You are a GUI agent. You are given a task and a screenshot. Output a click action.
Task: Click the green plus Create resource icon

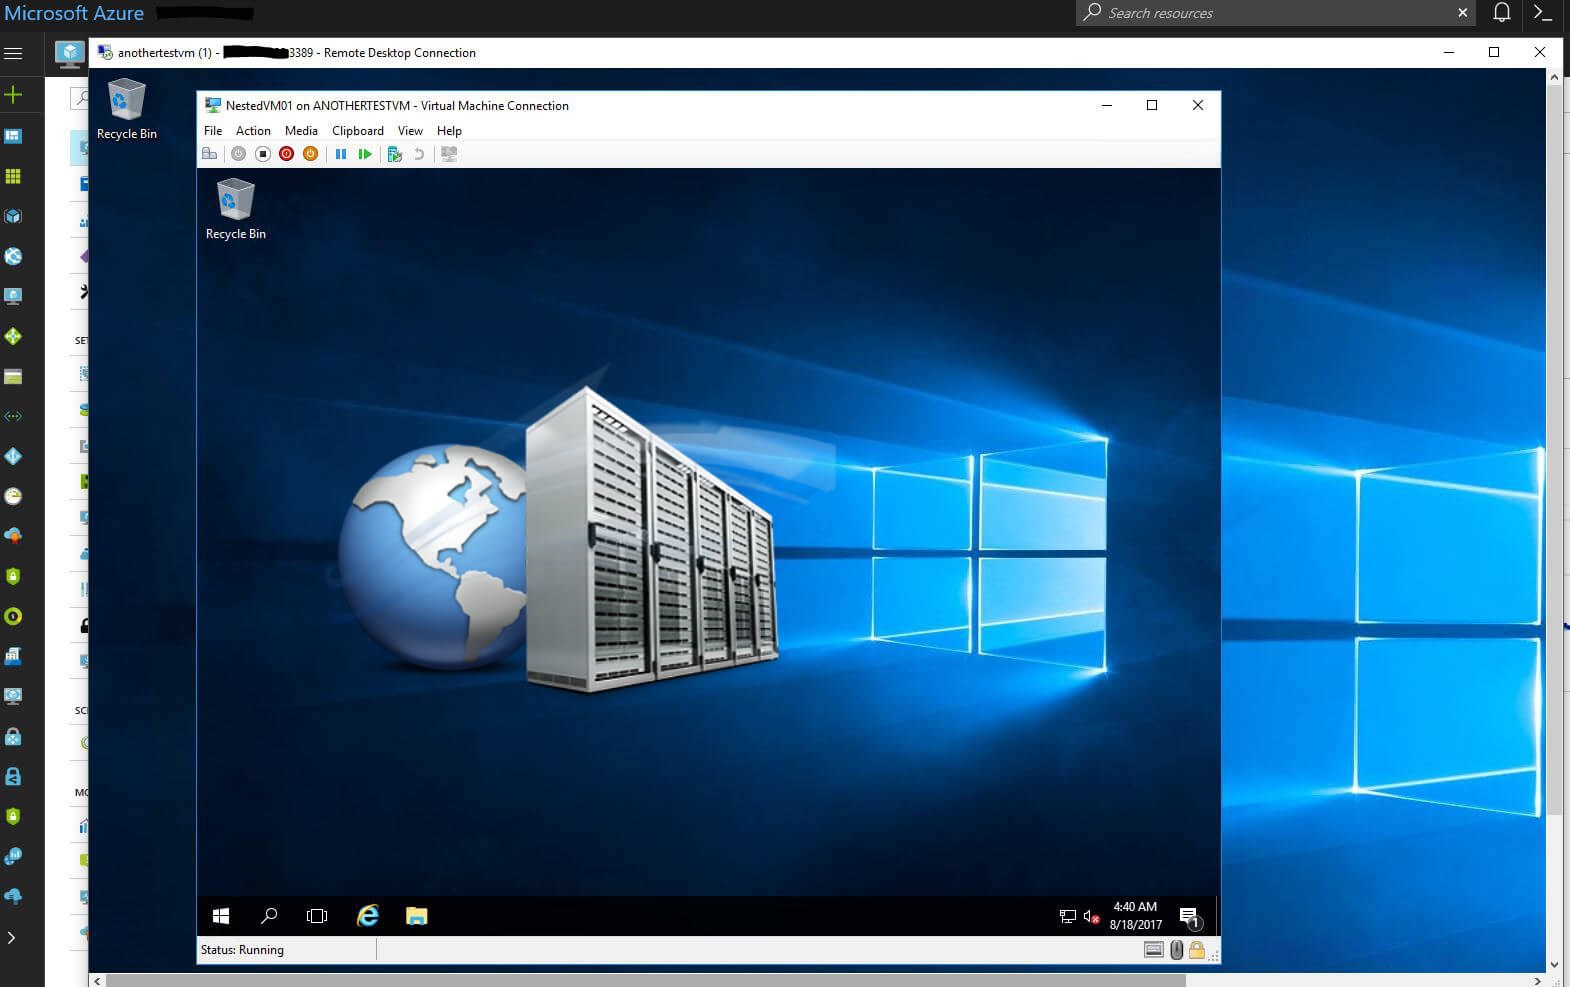click(x=13, y=95)
